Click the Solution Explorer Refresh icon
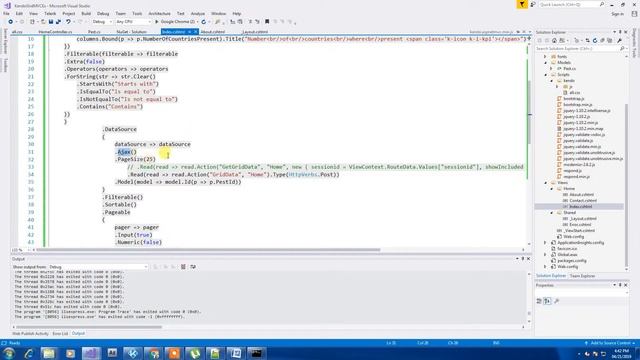This screenshot has height=360, width=640. tap(595, 40)
